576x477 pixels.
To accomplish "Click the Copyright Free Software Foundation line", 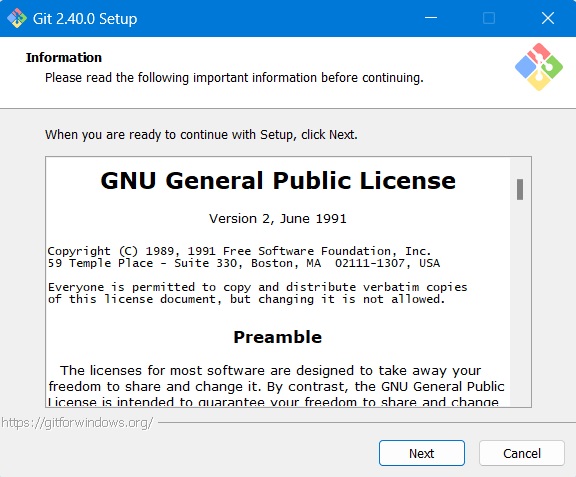I will click(239, 251).
